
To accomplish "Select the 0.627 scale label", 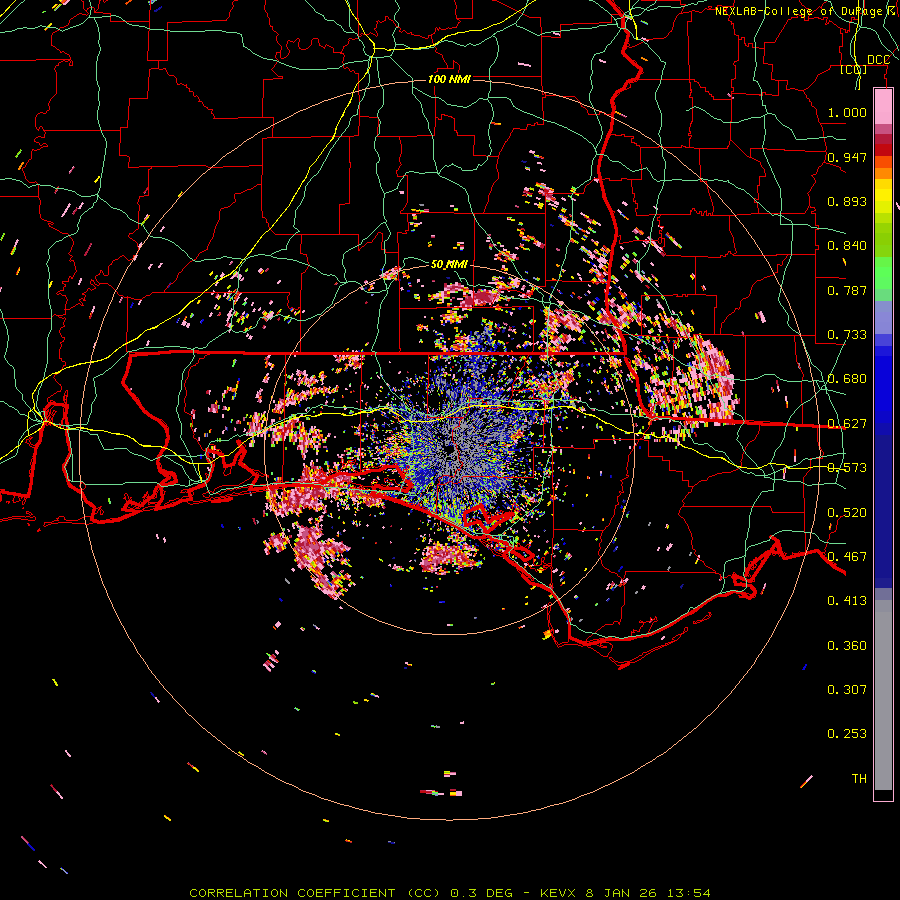I will (x=846, y=424).
